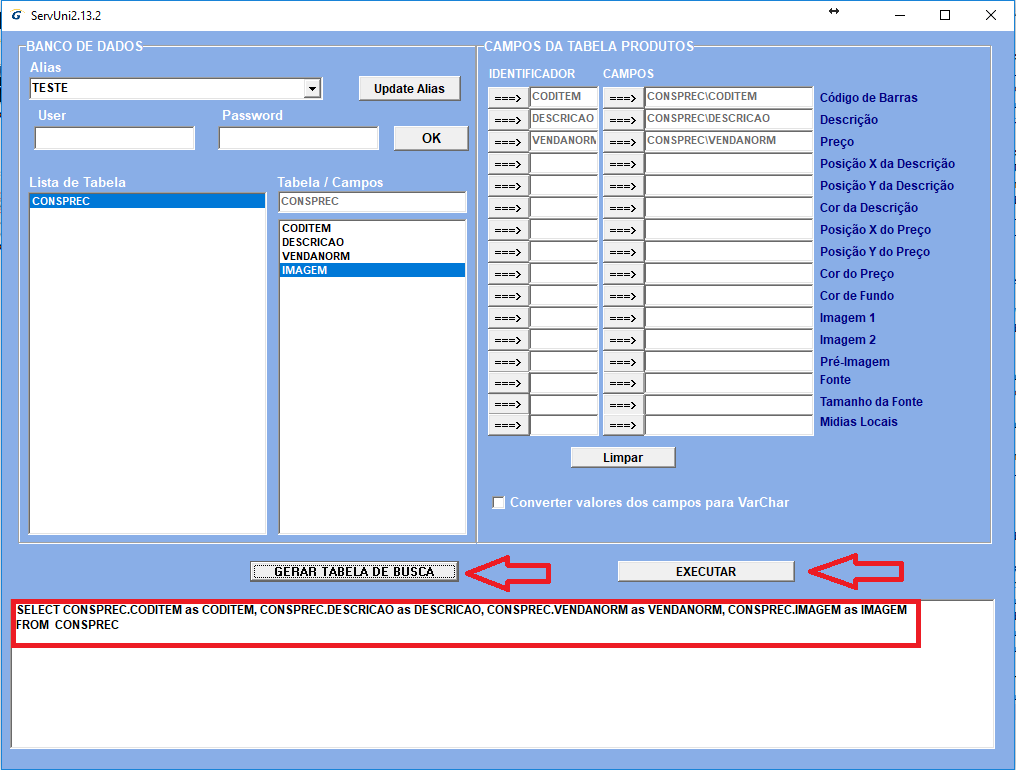Viewport: 1016px width, 770px height.
Task: Click identifier arrow button for Código de Barras
Action: 508,98
